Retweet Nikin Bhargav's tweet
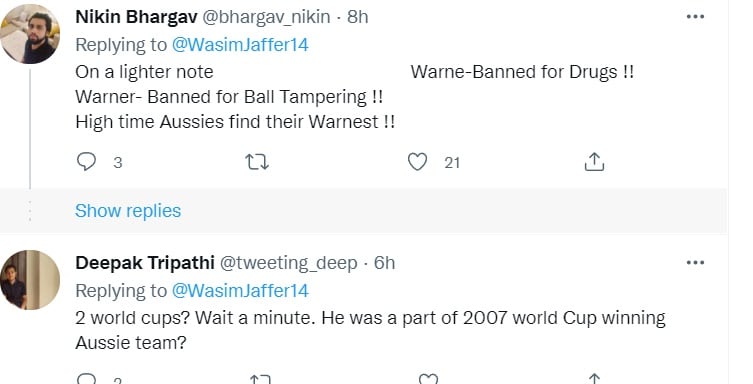 257,162
